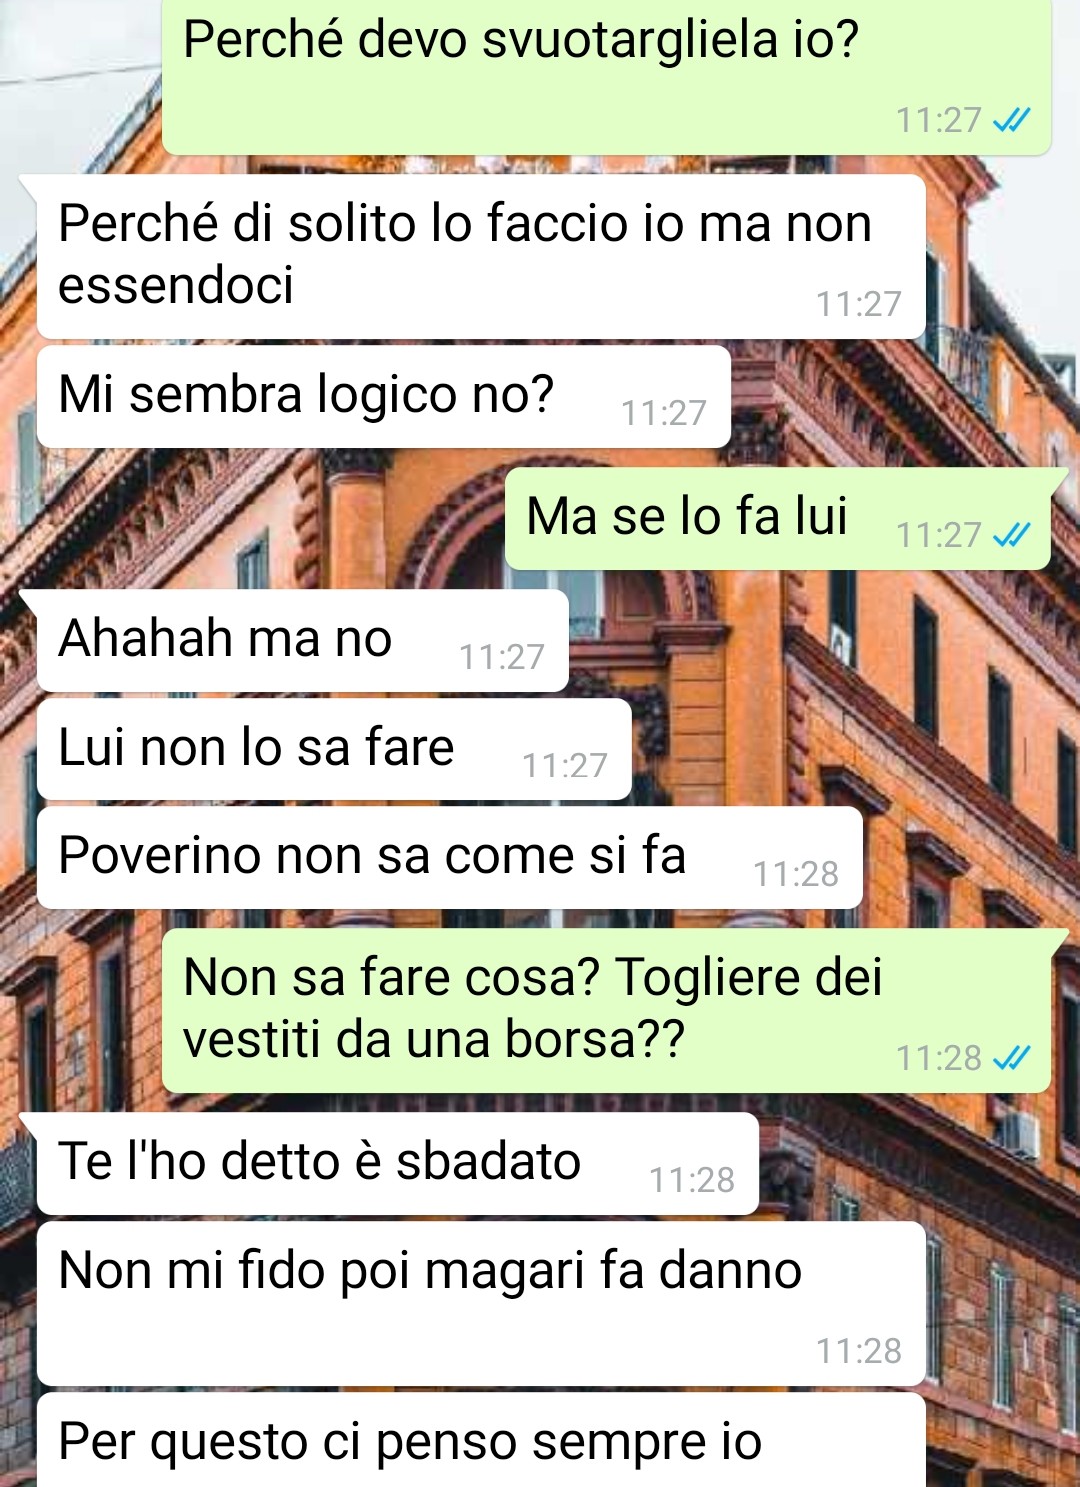Image resolution: width=1080 pixels, height=1487 pixels.
Task: Tap read receipt ticks on "Ma se lo fa lui"
Action: click(x=1011, y=535)
